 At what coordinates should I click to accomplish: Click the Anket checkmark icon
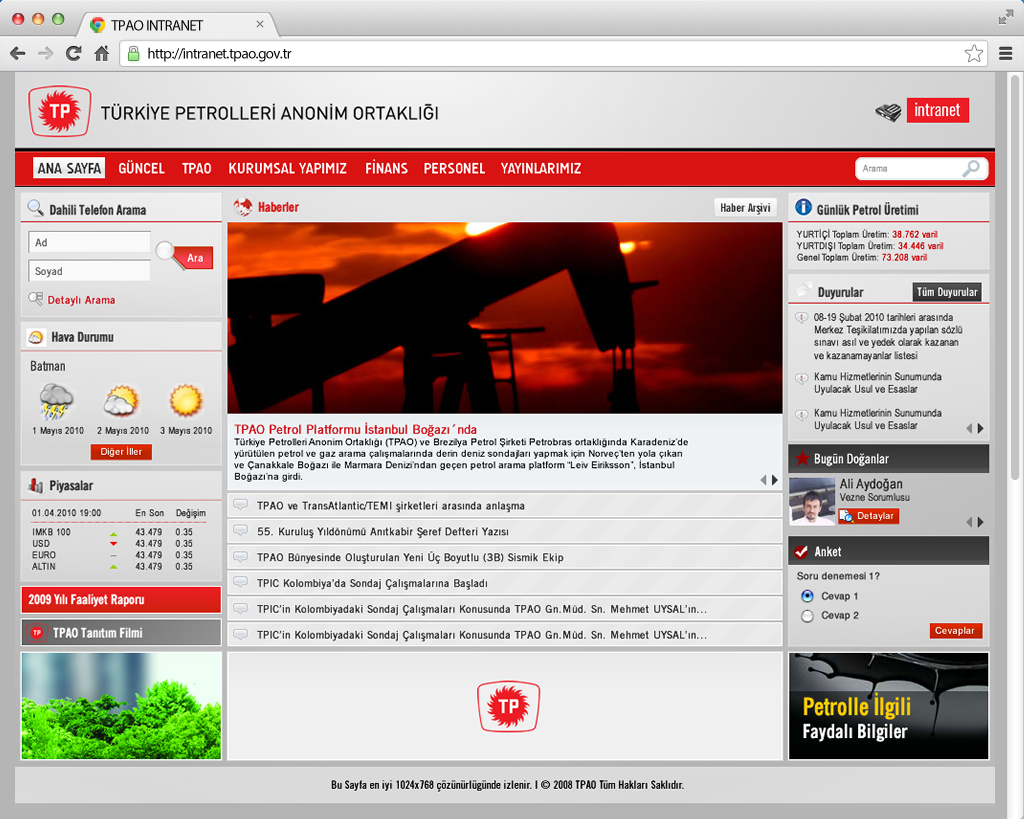[801, 552]
